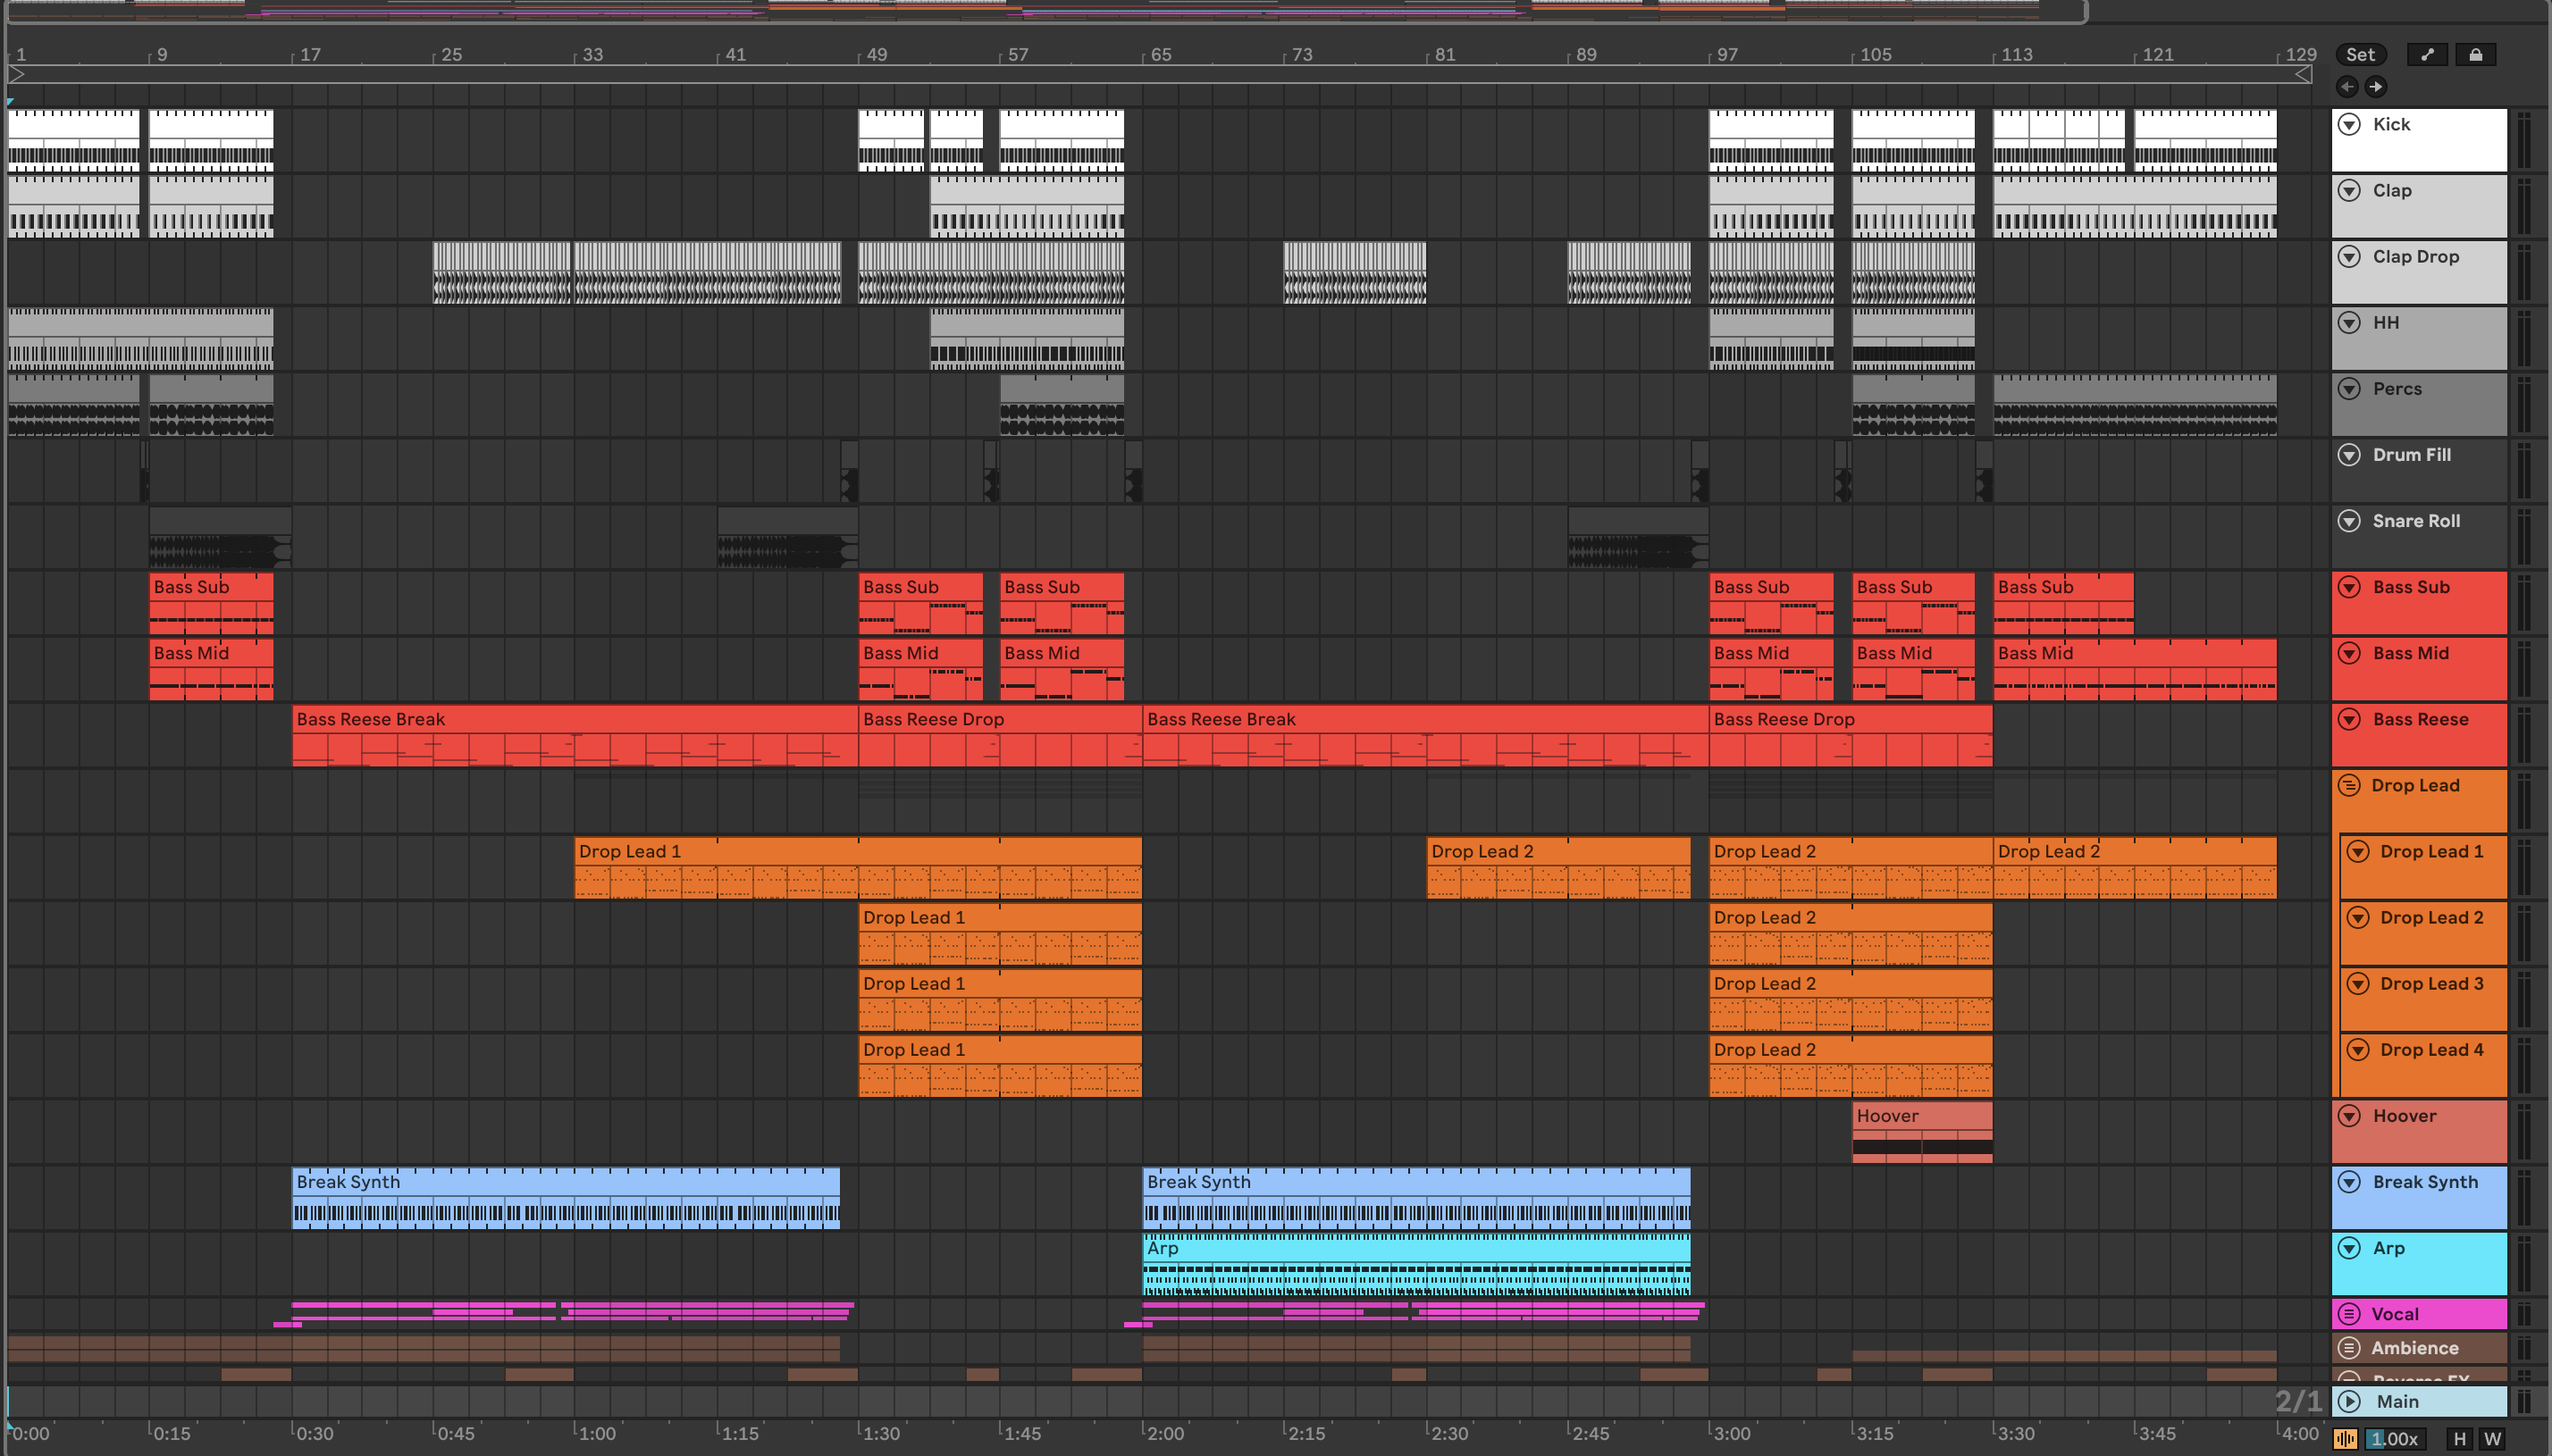Jump to the next locator arrow
This screenshot has height=1456, width=2552.
2376,87
